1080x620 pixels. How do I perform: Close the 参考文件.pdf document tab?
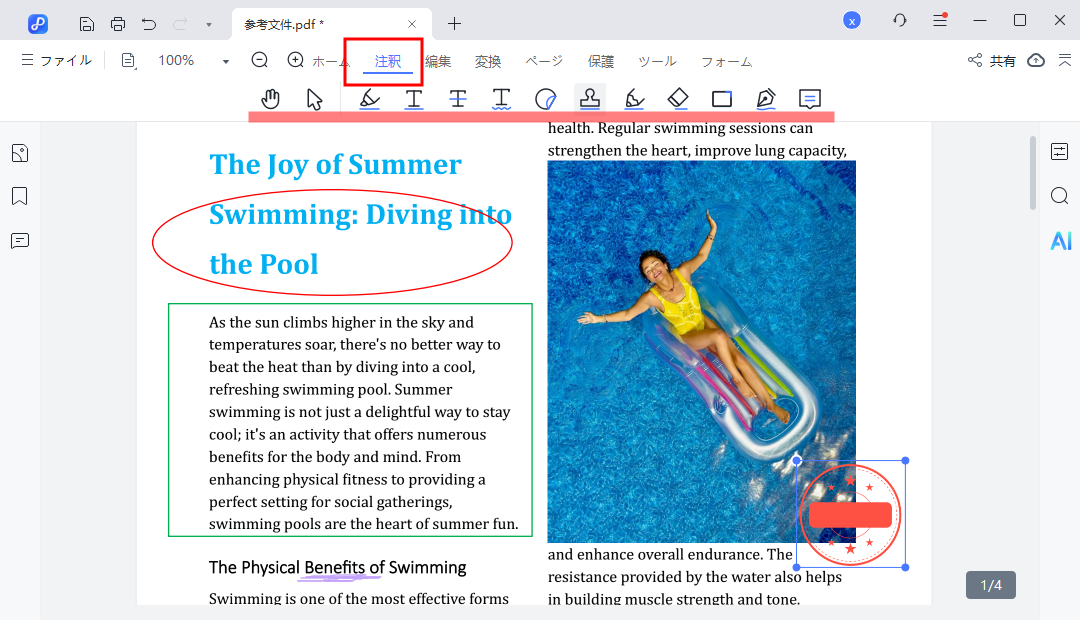pos(412,23)
